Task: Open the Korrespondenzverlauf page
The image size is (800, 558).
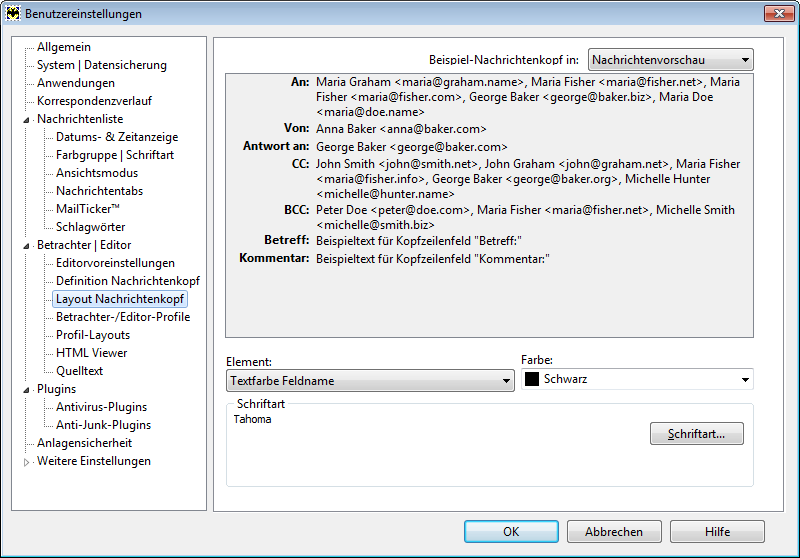Action: coord(94,100)
